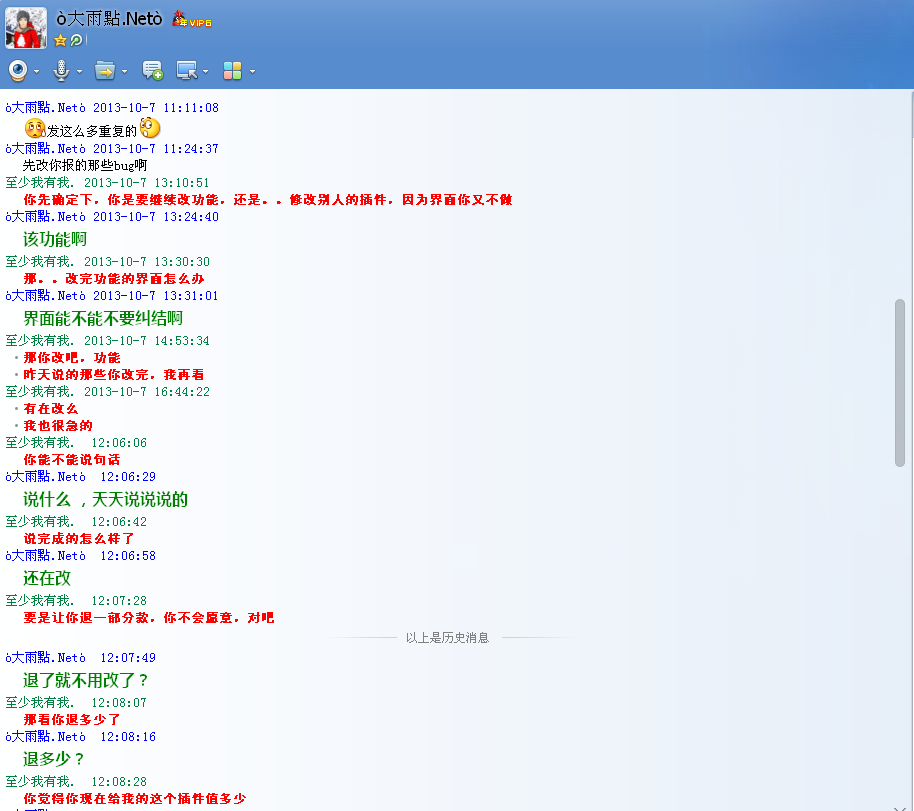Send a file using folder arrow icon
This screenshot has width=914, height=811.
pyautogui.click(x=105, y=71)
